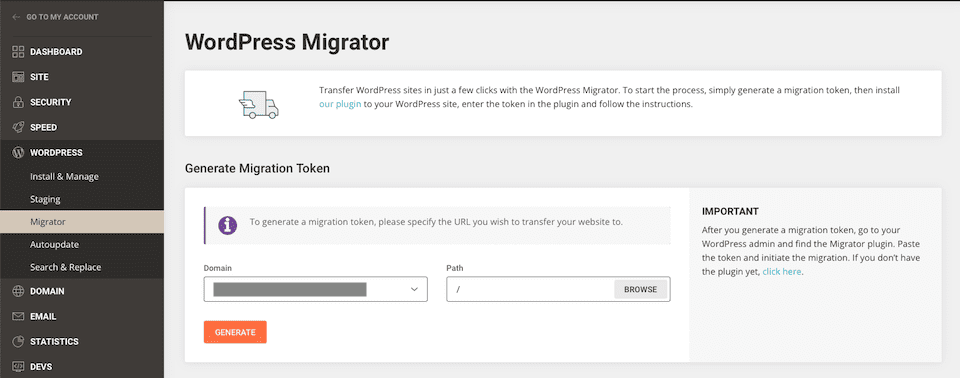Click the Dashboard grid icon

tap(18, 52)
